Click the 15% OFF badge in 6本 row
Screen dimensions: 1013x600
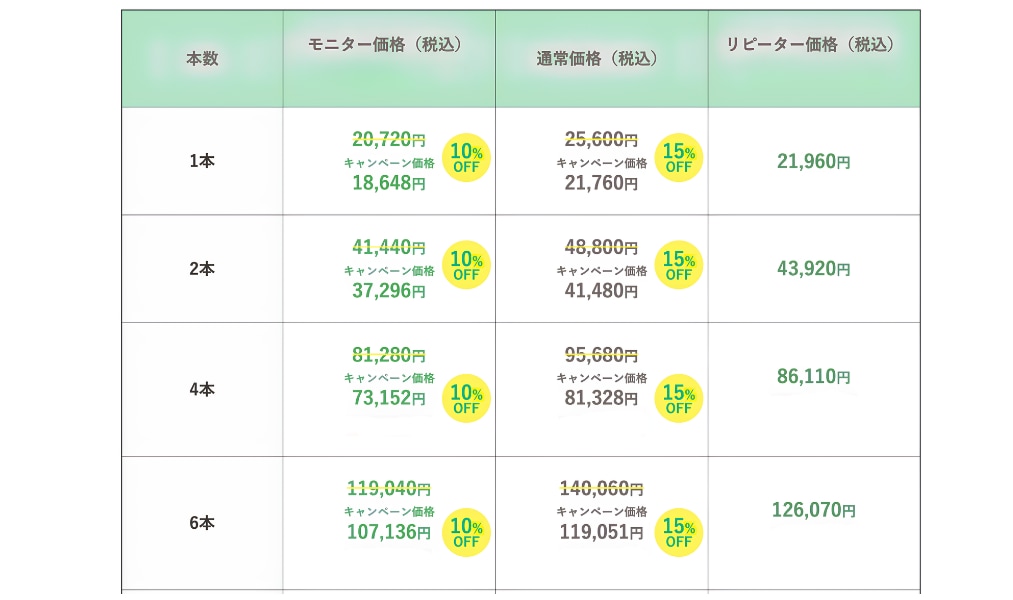[x=679, y=532]
